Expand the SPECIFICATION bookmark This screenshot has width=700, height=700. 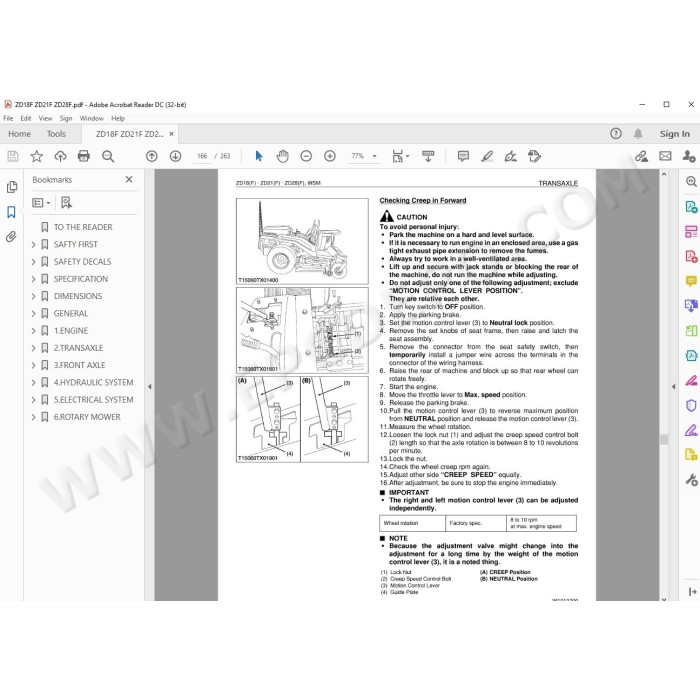tap(33, 279)
